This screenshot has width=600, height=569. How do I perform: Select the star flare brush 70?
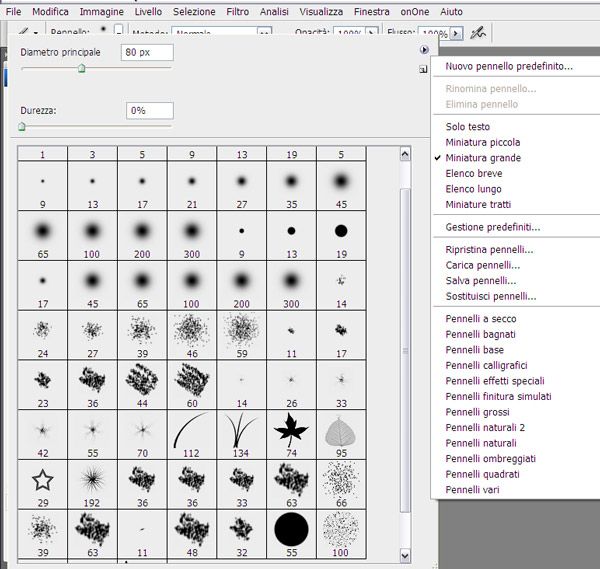[142, 434]
